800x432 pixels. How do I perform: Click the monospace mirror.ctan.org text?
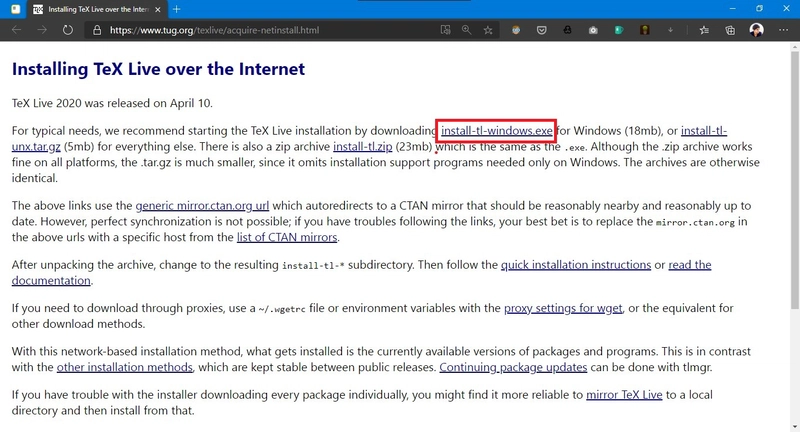[695, 222]
